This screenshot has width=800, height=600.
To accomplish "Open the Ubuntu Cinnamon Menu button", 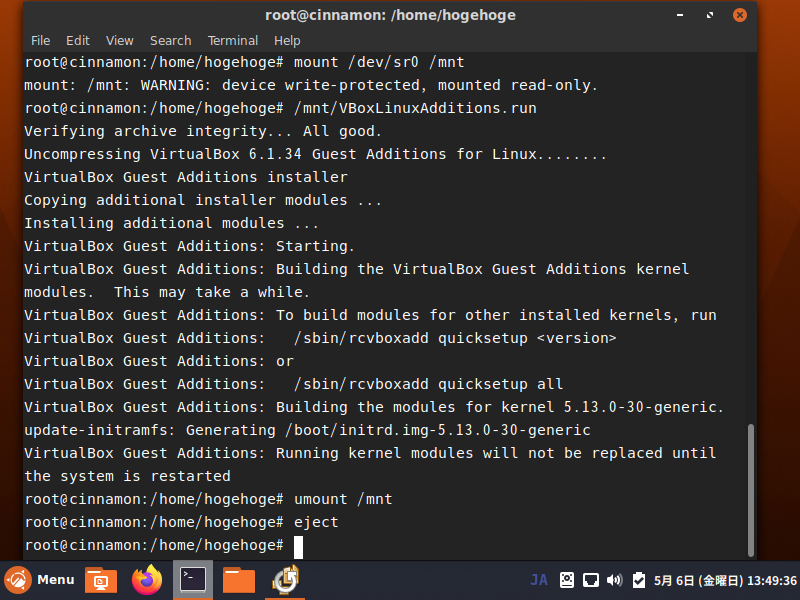I will (39, 580).
